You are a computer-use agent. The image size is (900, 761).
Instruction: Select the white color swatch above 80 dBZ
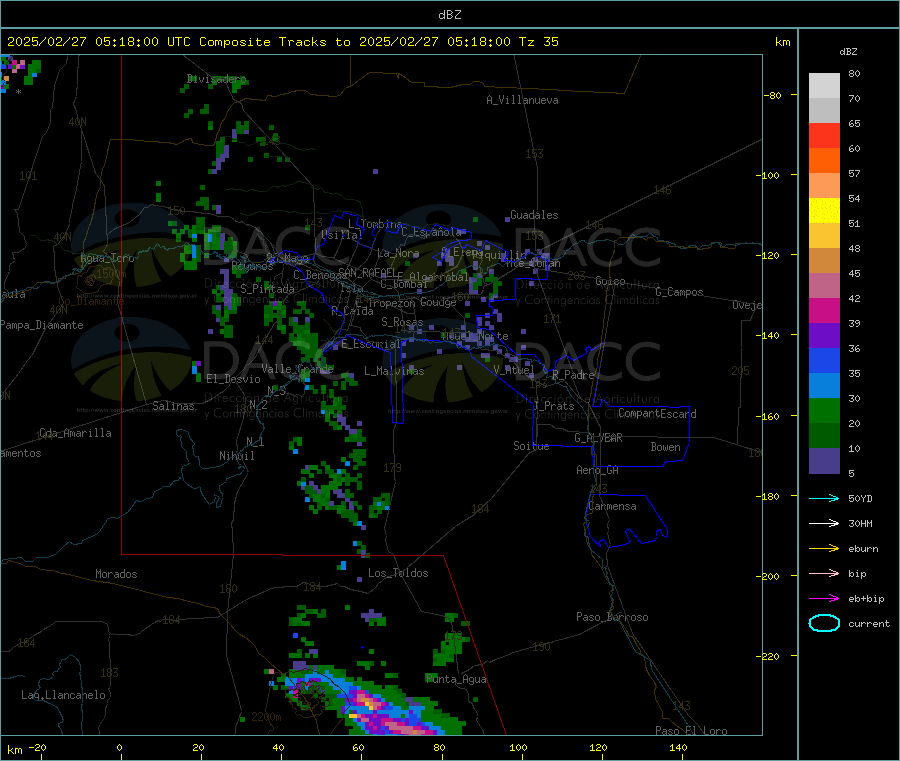point(824,86)
